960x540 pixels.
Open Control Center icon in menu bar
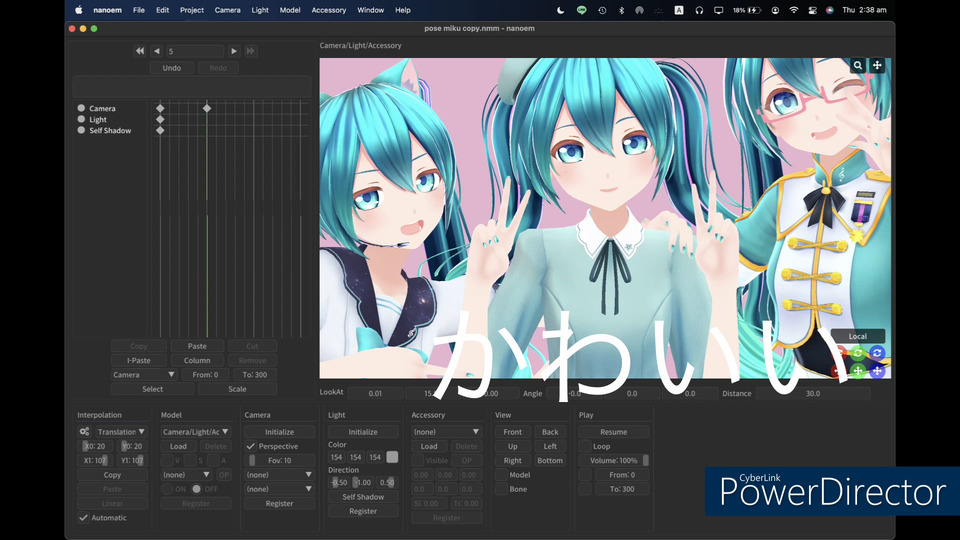[812, 10]
